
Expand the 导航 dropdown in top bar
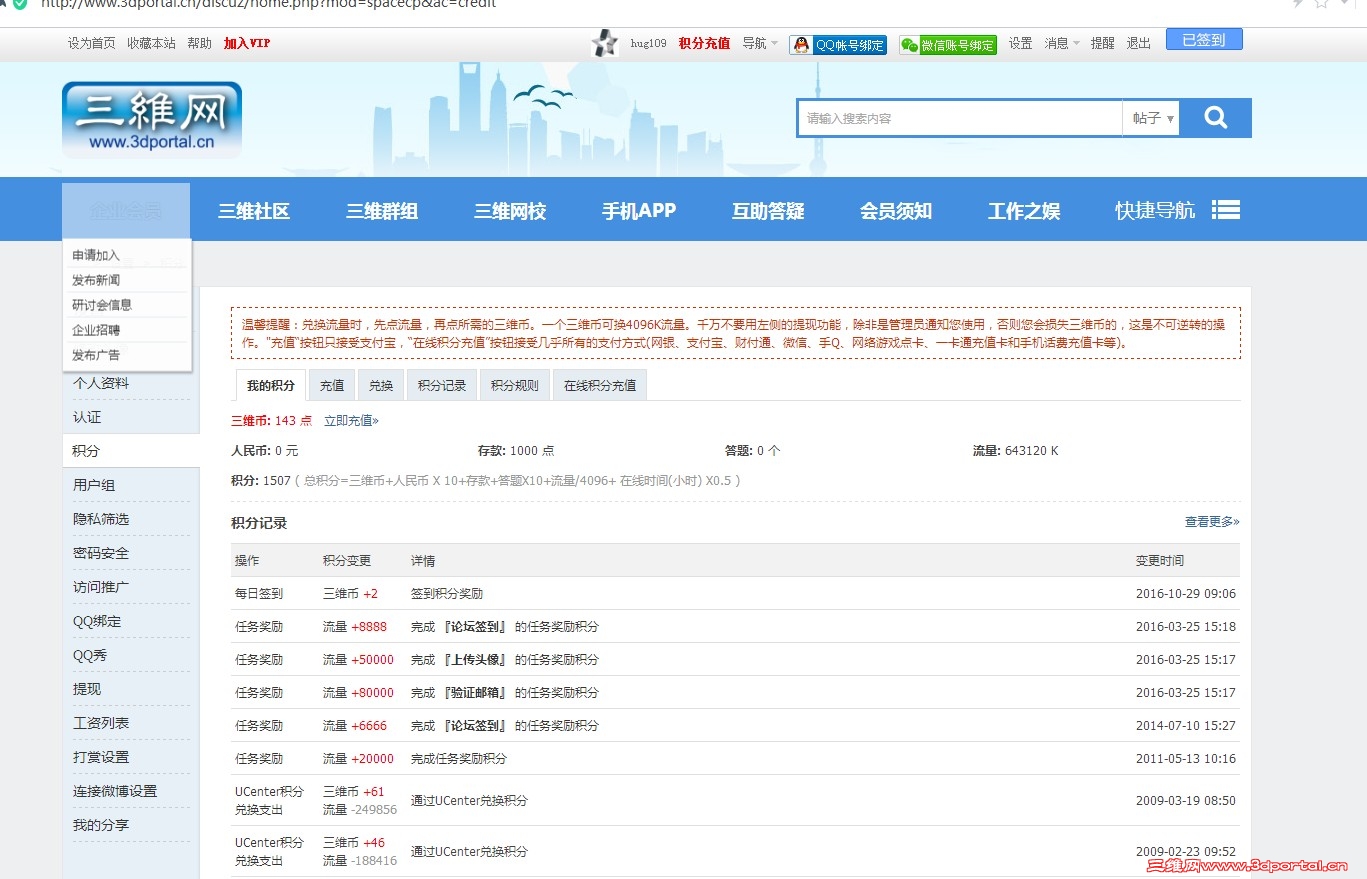[759, 43]
